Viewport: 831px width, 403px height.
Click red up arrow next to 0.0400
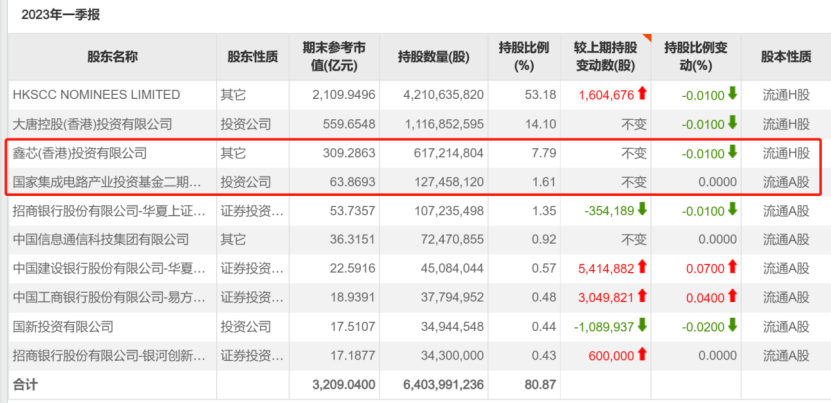pyautogui.click(x=732, y=298)
